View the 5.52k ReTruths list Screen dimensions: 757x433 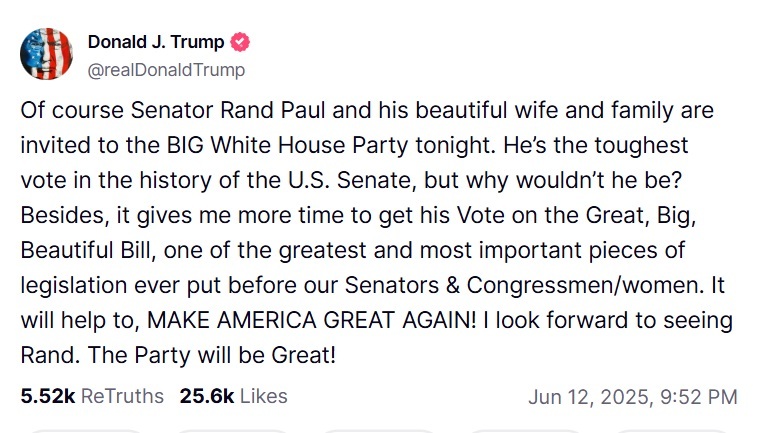pos(92,396)
